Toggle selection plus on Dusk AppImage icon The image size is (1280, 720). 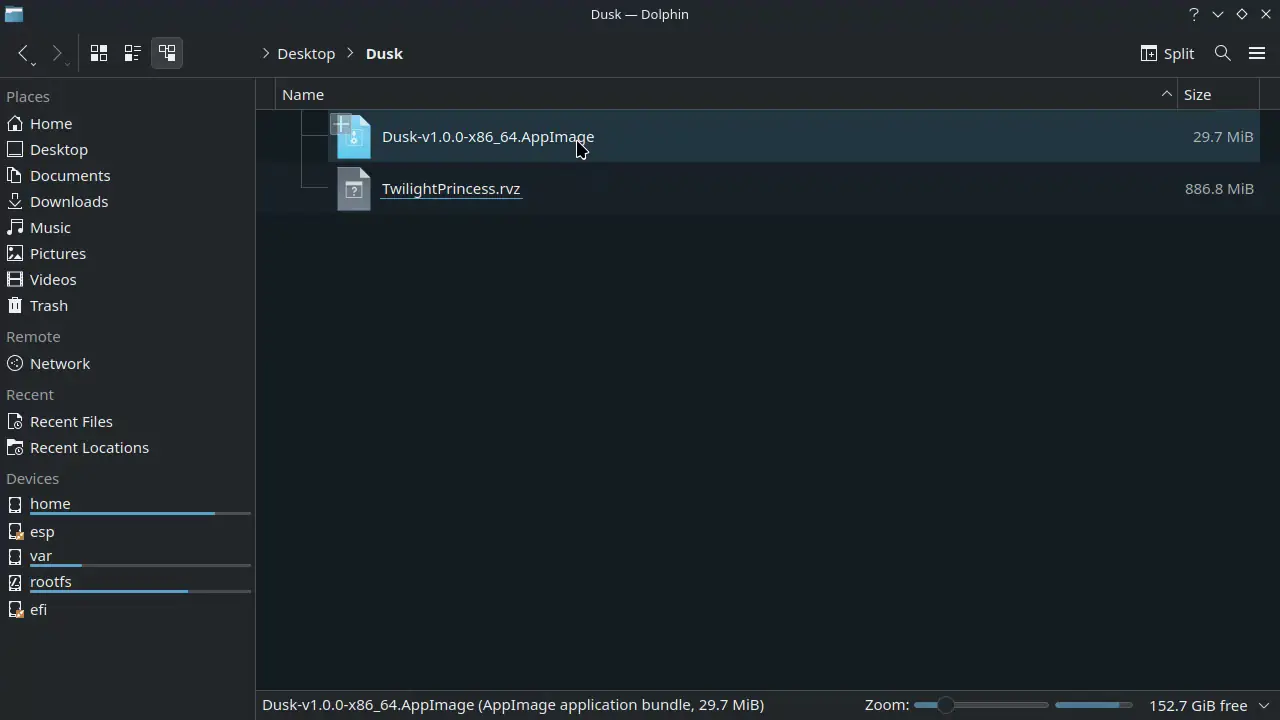coord(341,125)
